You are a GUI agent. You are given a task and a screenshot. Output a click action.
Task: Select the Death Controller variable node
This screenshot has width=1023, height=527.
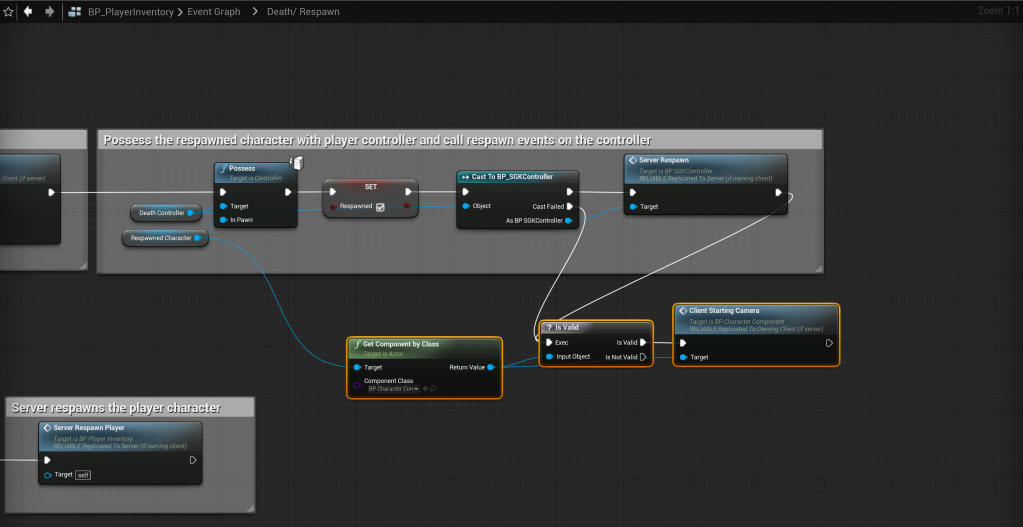[163, 212]
